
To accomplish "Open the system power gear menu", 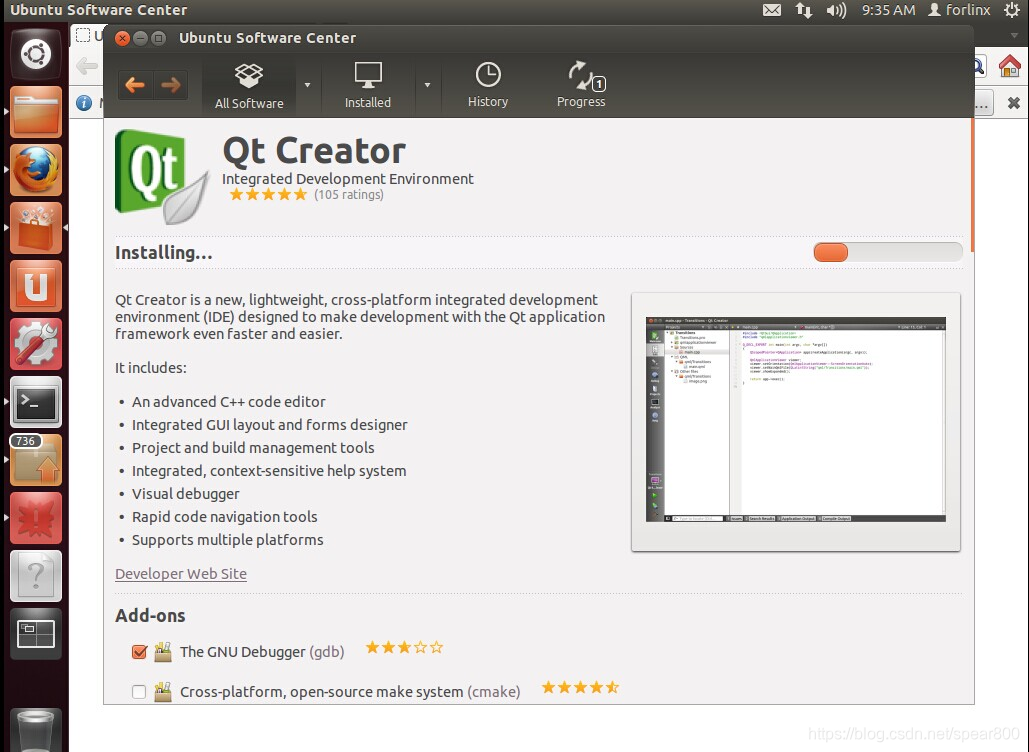I will click(1011, 10).
